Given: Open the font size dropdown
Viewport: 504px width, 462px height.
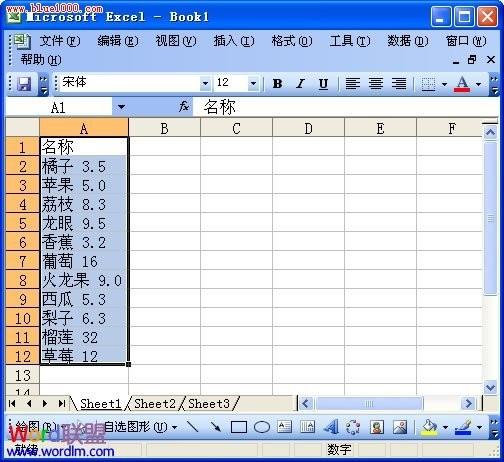Looking at the screenshot, I should [253, 83].
